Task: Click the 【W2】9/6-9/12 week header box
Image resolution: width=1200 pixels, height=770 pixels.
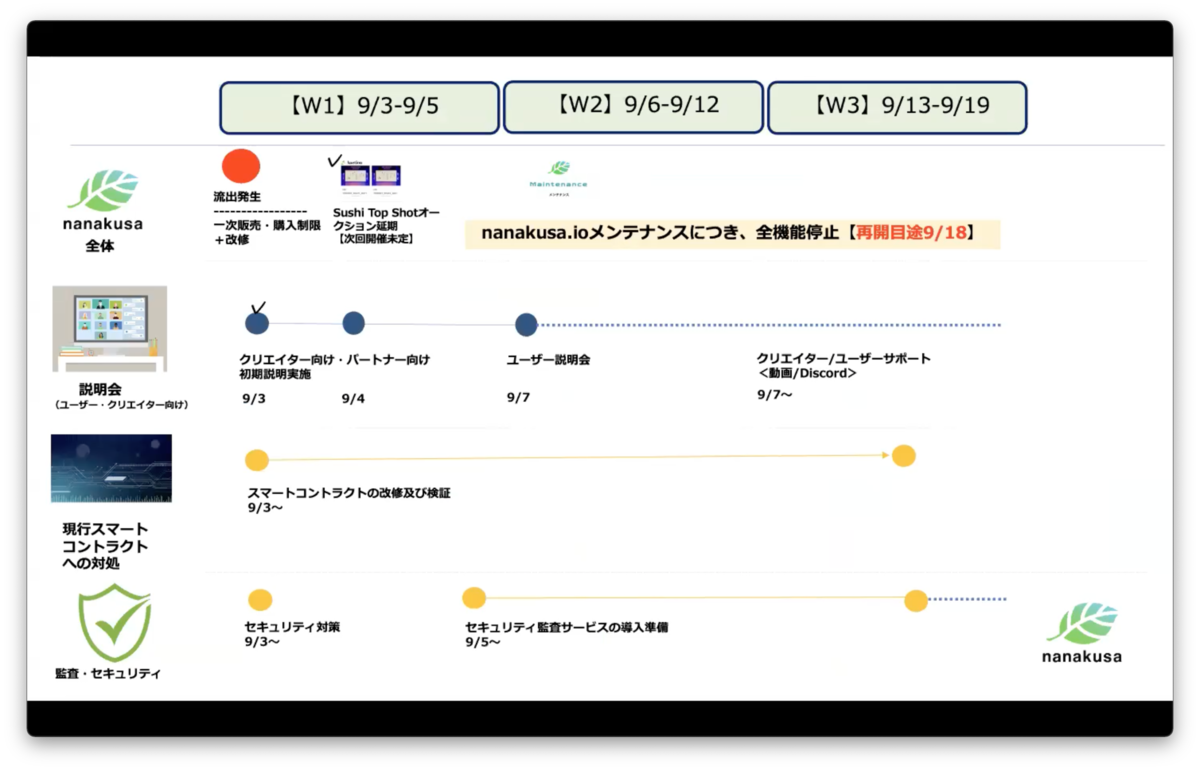Action: pos(633,106)
